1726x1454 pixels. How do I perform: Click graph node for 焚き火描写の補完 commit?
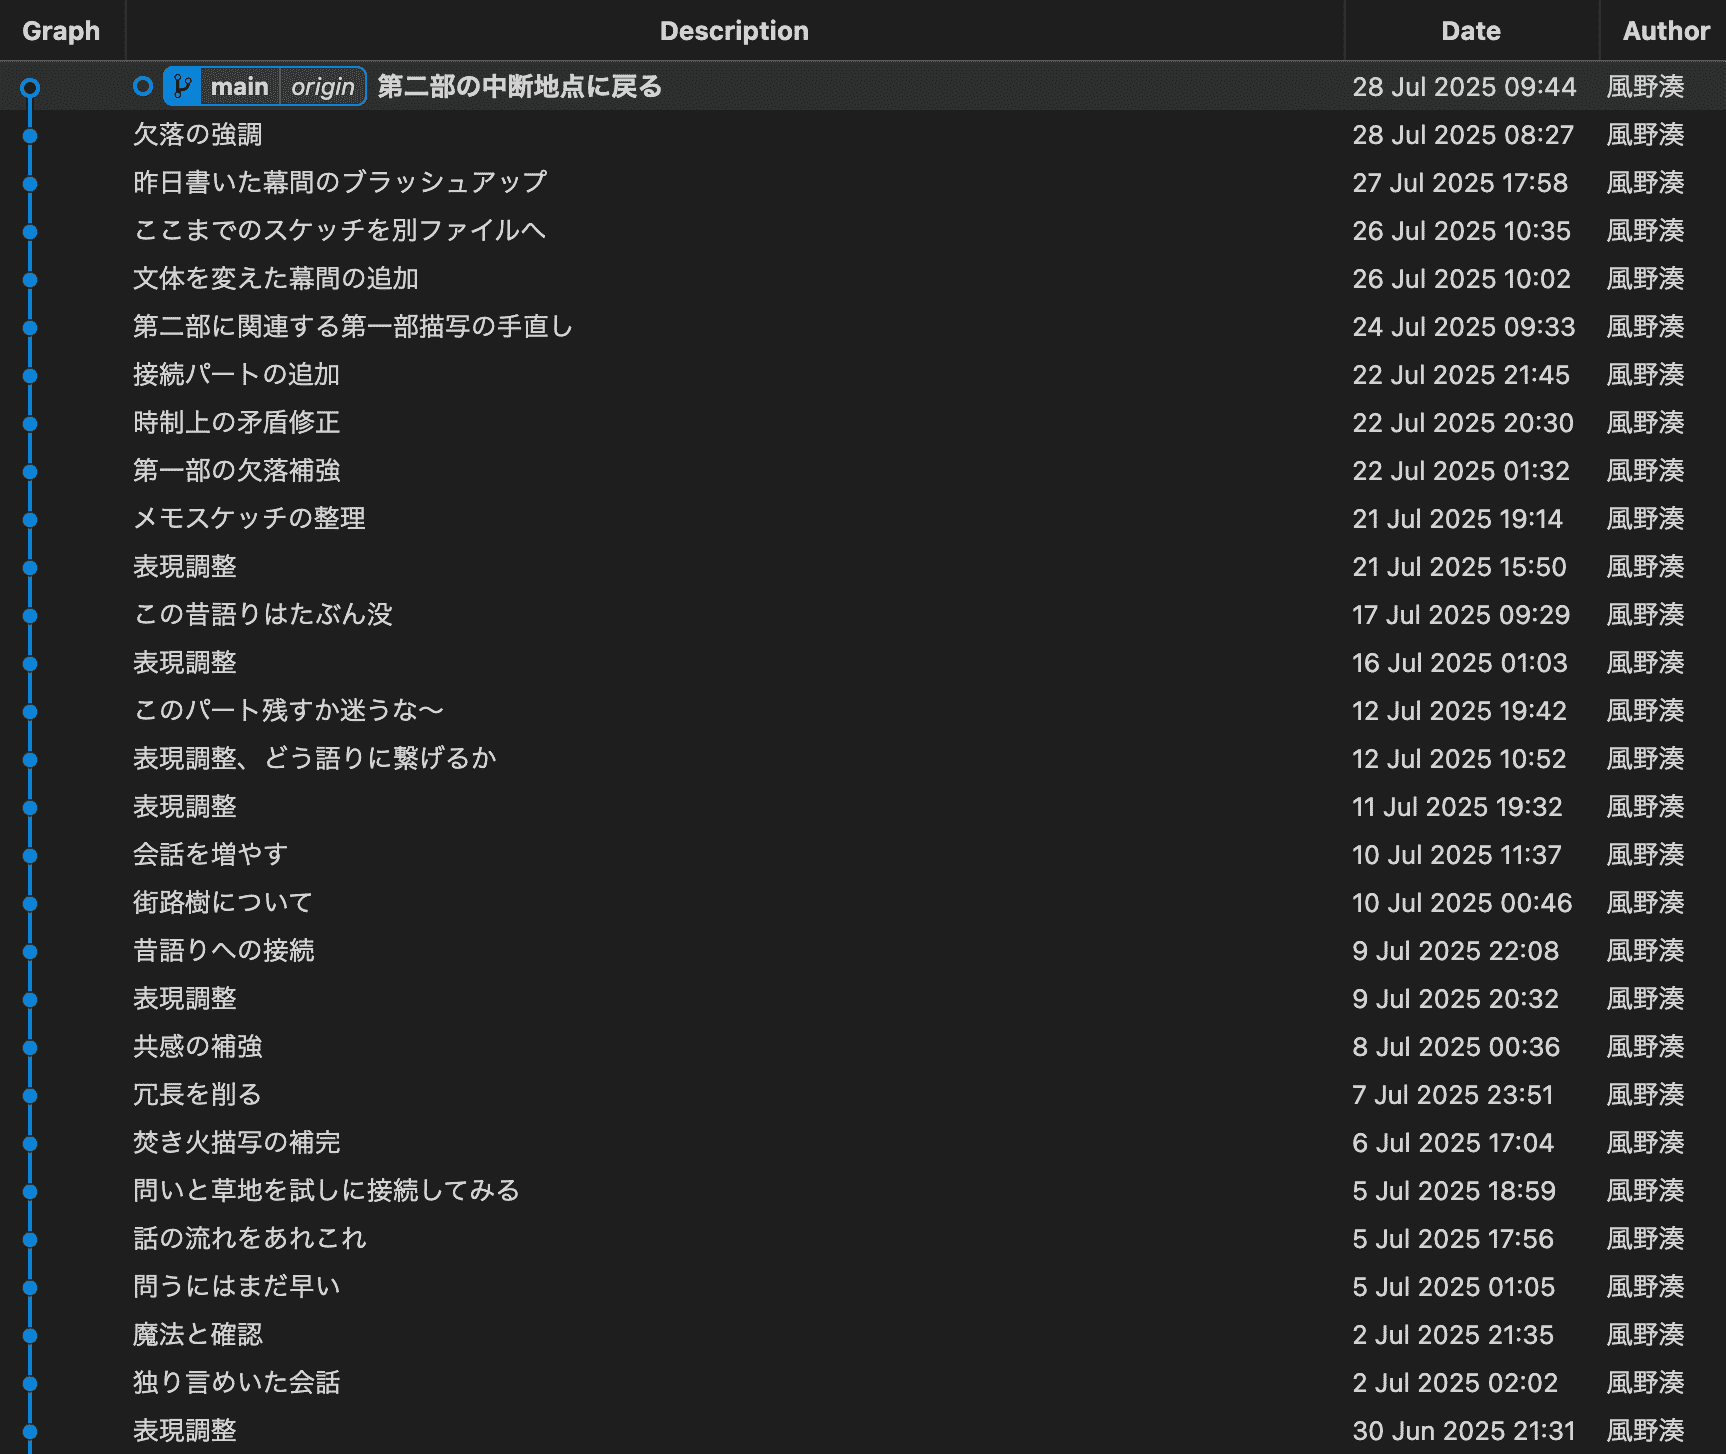[30, 1144]
